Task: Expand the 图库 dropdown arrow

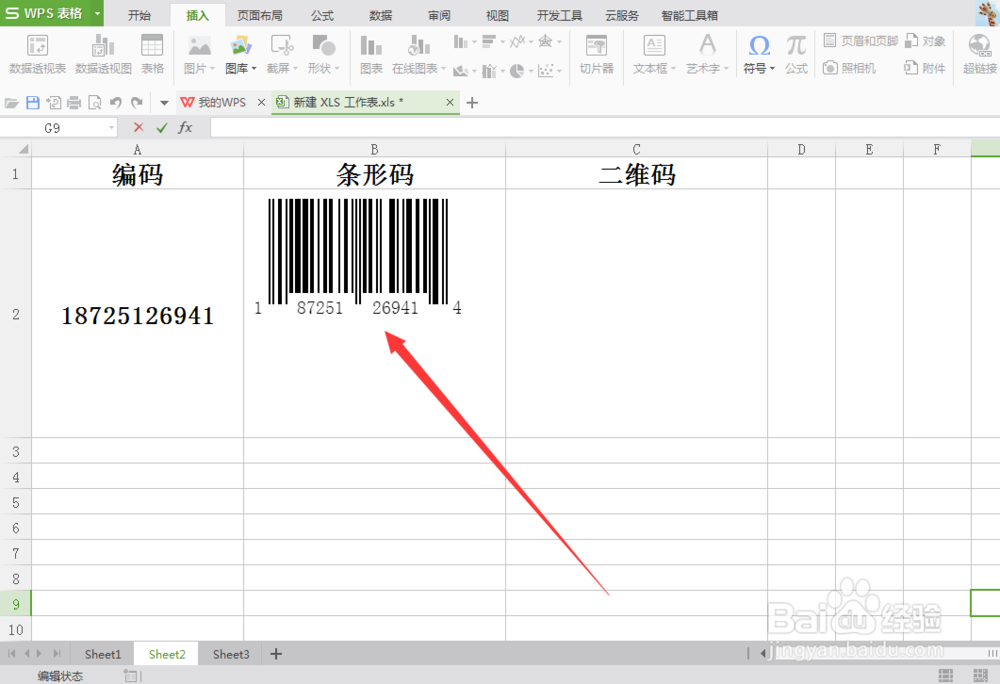Action: [254, 68]
